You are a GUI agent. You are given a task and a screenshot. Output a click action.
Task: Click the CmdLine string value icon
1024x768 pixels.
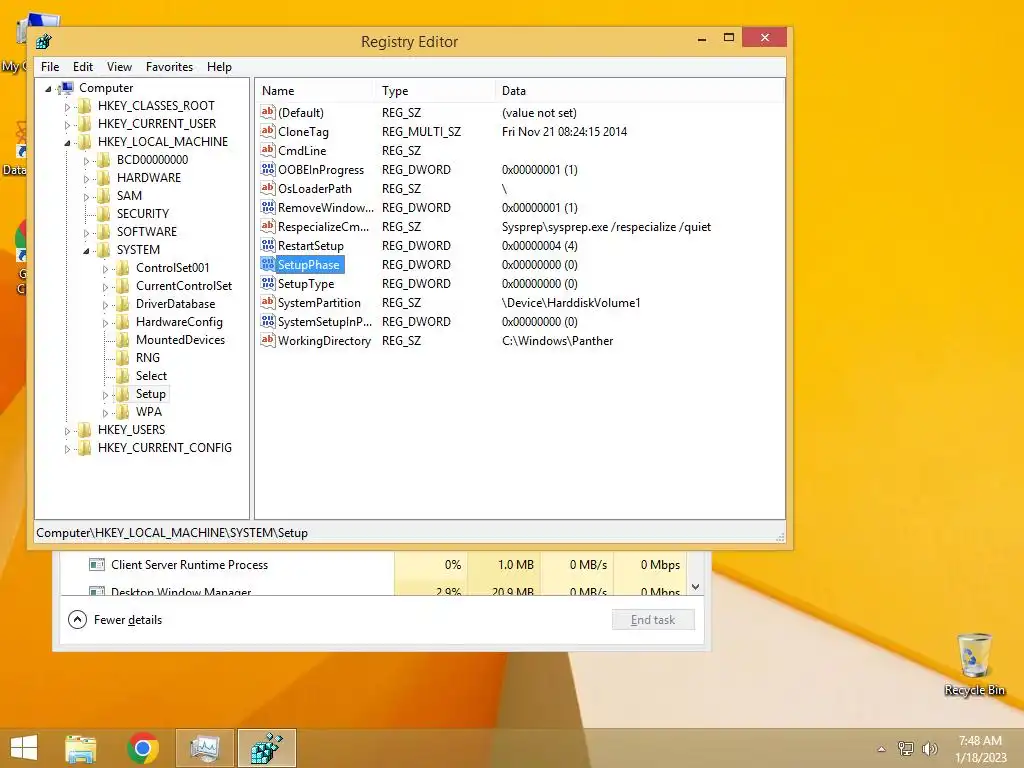click(268, 150)
